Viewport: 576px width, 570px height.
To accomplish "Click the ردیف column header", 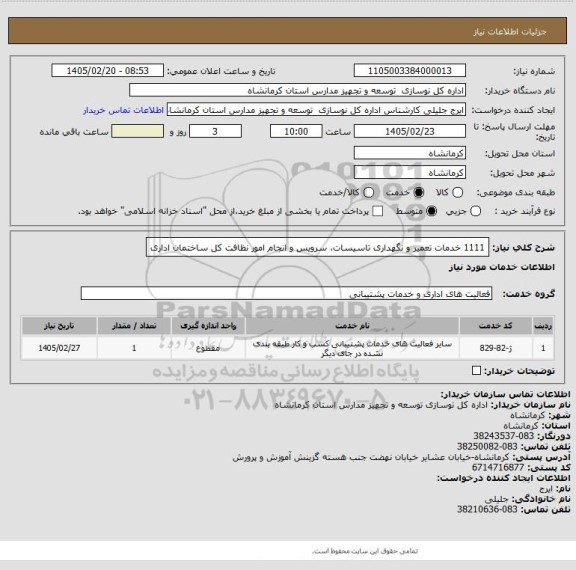I will pyautogui.click(x=543, y=326).
